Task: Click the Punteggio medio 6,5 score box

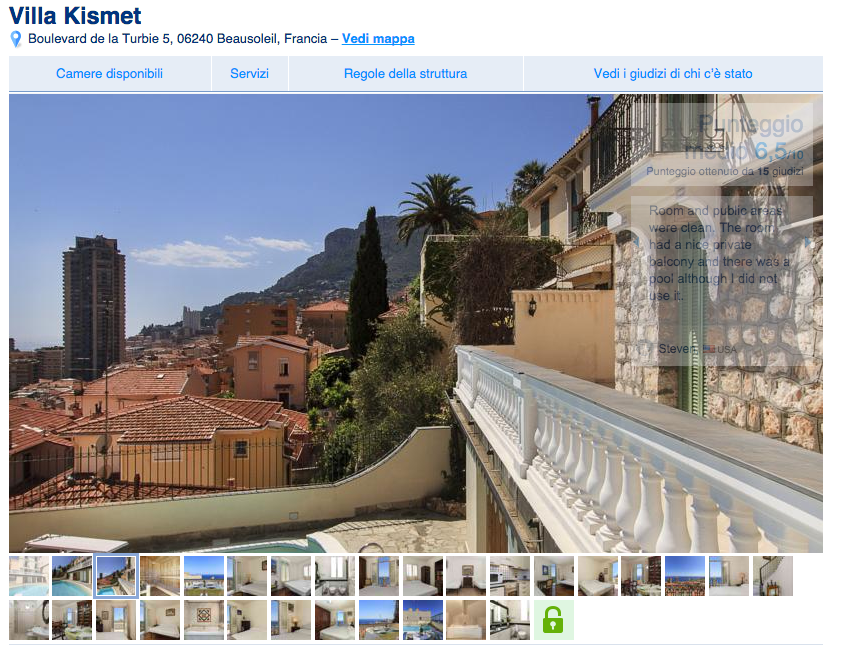Action: point(722,144)
